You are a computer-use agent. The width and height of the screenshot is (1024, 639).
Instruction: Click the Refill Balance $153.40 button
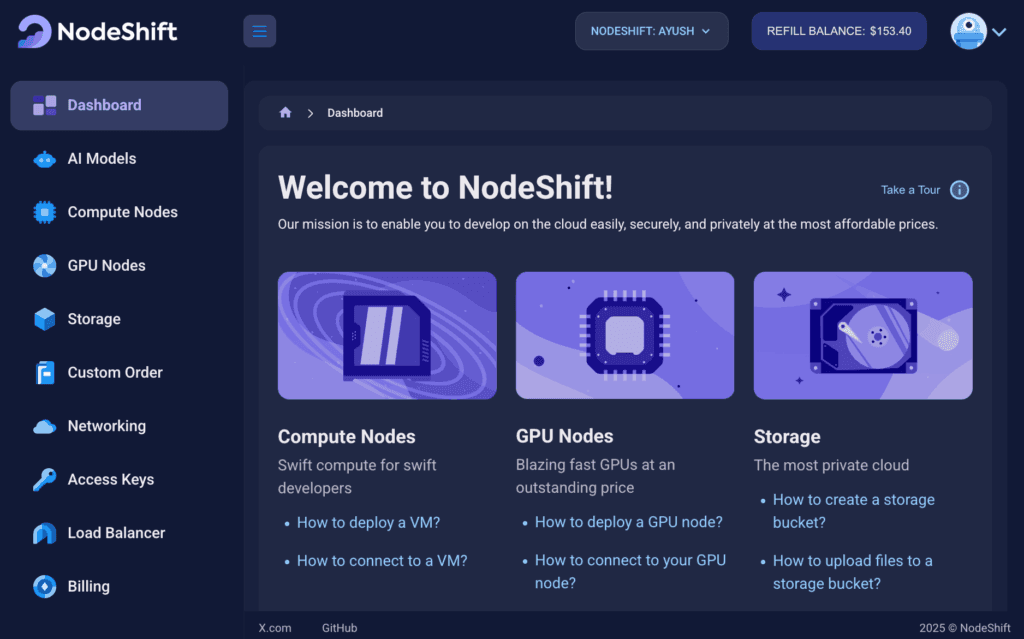click(839, 31)
